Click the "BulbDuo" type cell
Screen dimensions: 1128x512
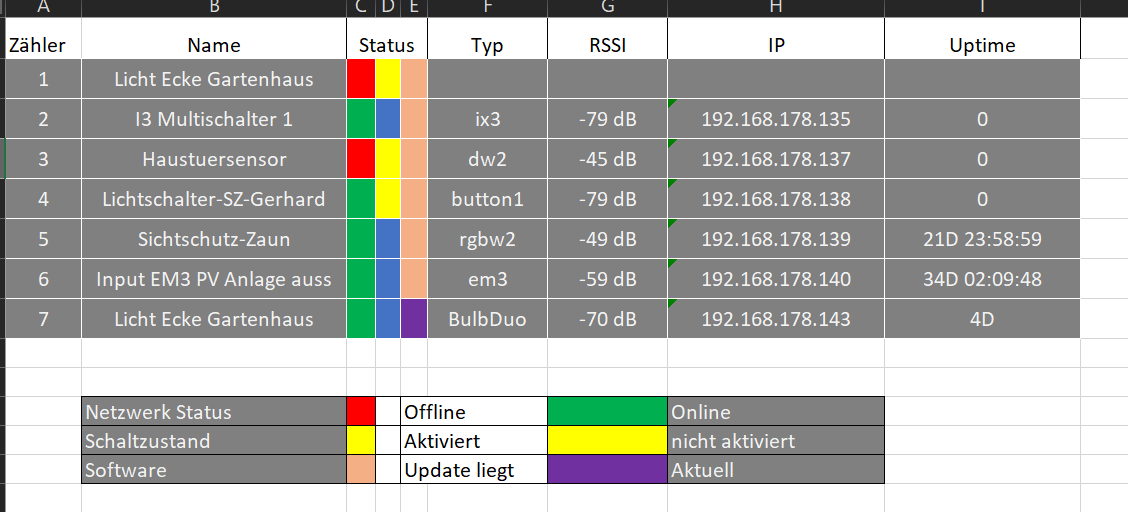487,319
